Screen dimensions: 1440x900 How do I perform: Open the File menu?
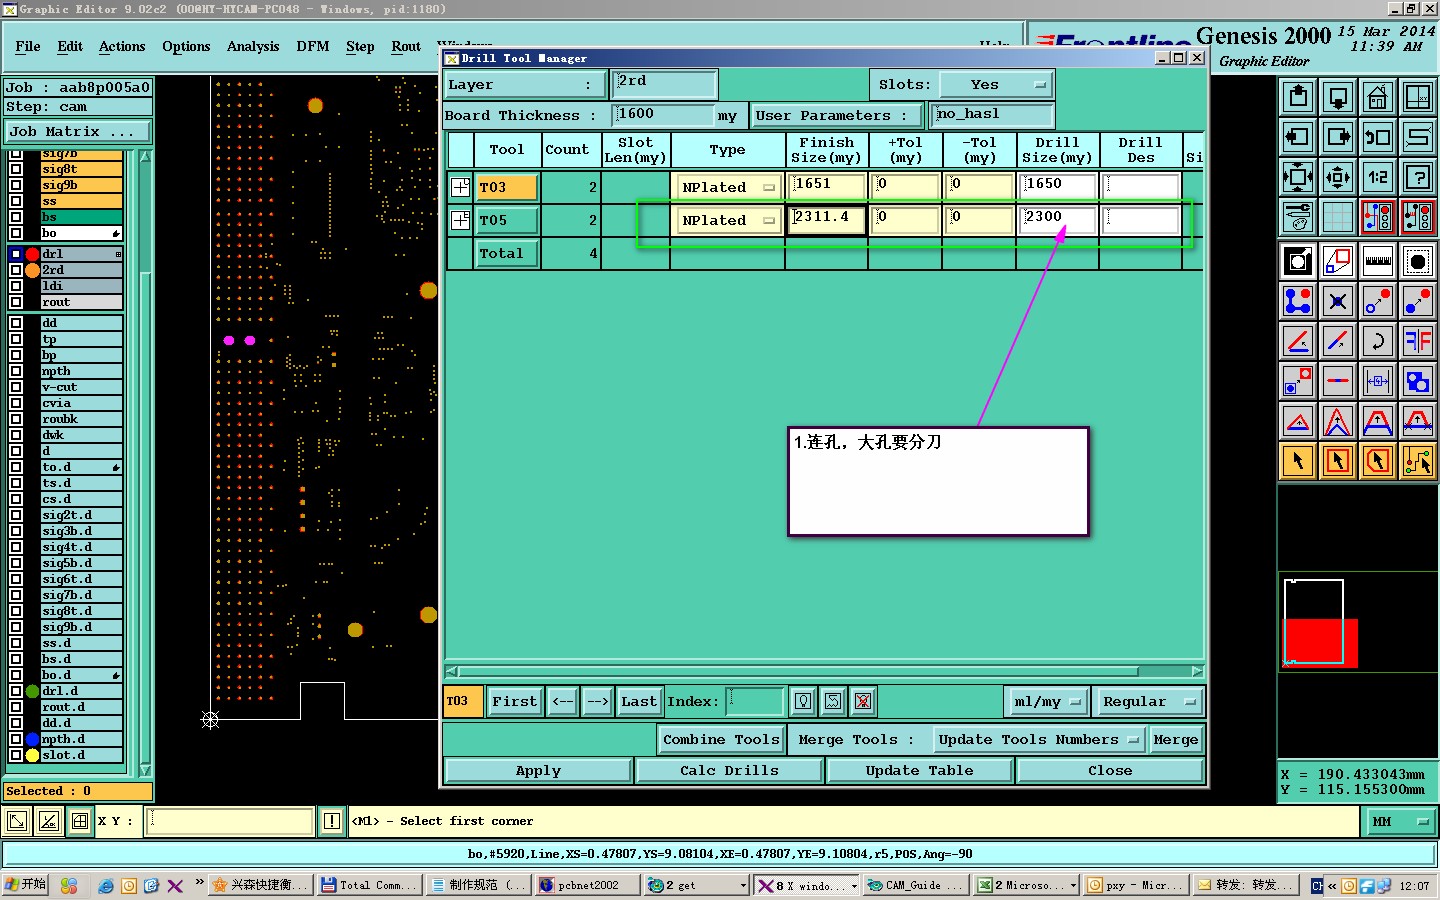click(28, 47)
